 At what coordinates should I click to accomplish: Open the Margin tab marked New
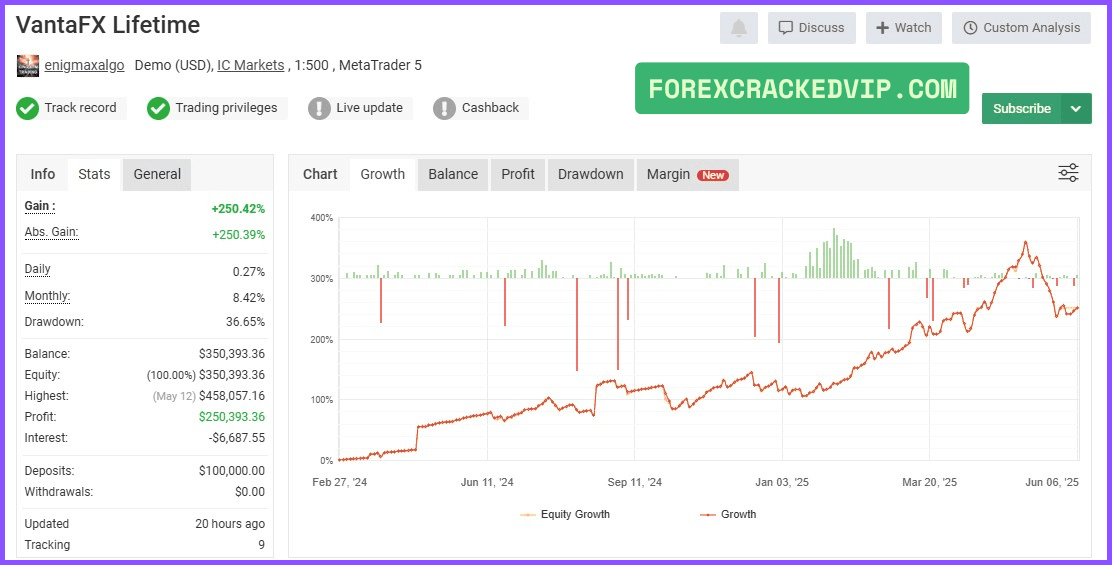(x=687, y=174)
